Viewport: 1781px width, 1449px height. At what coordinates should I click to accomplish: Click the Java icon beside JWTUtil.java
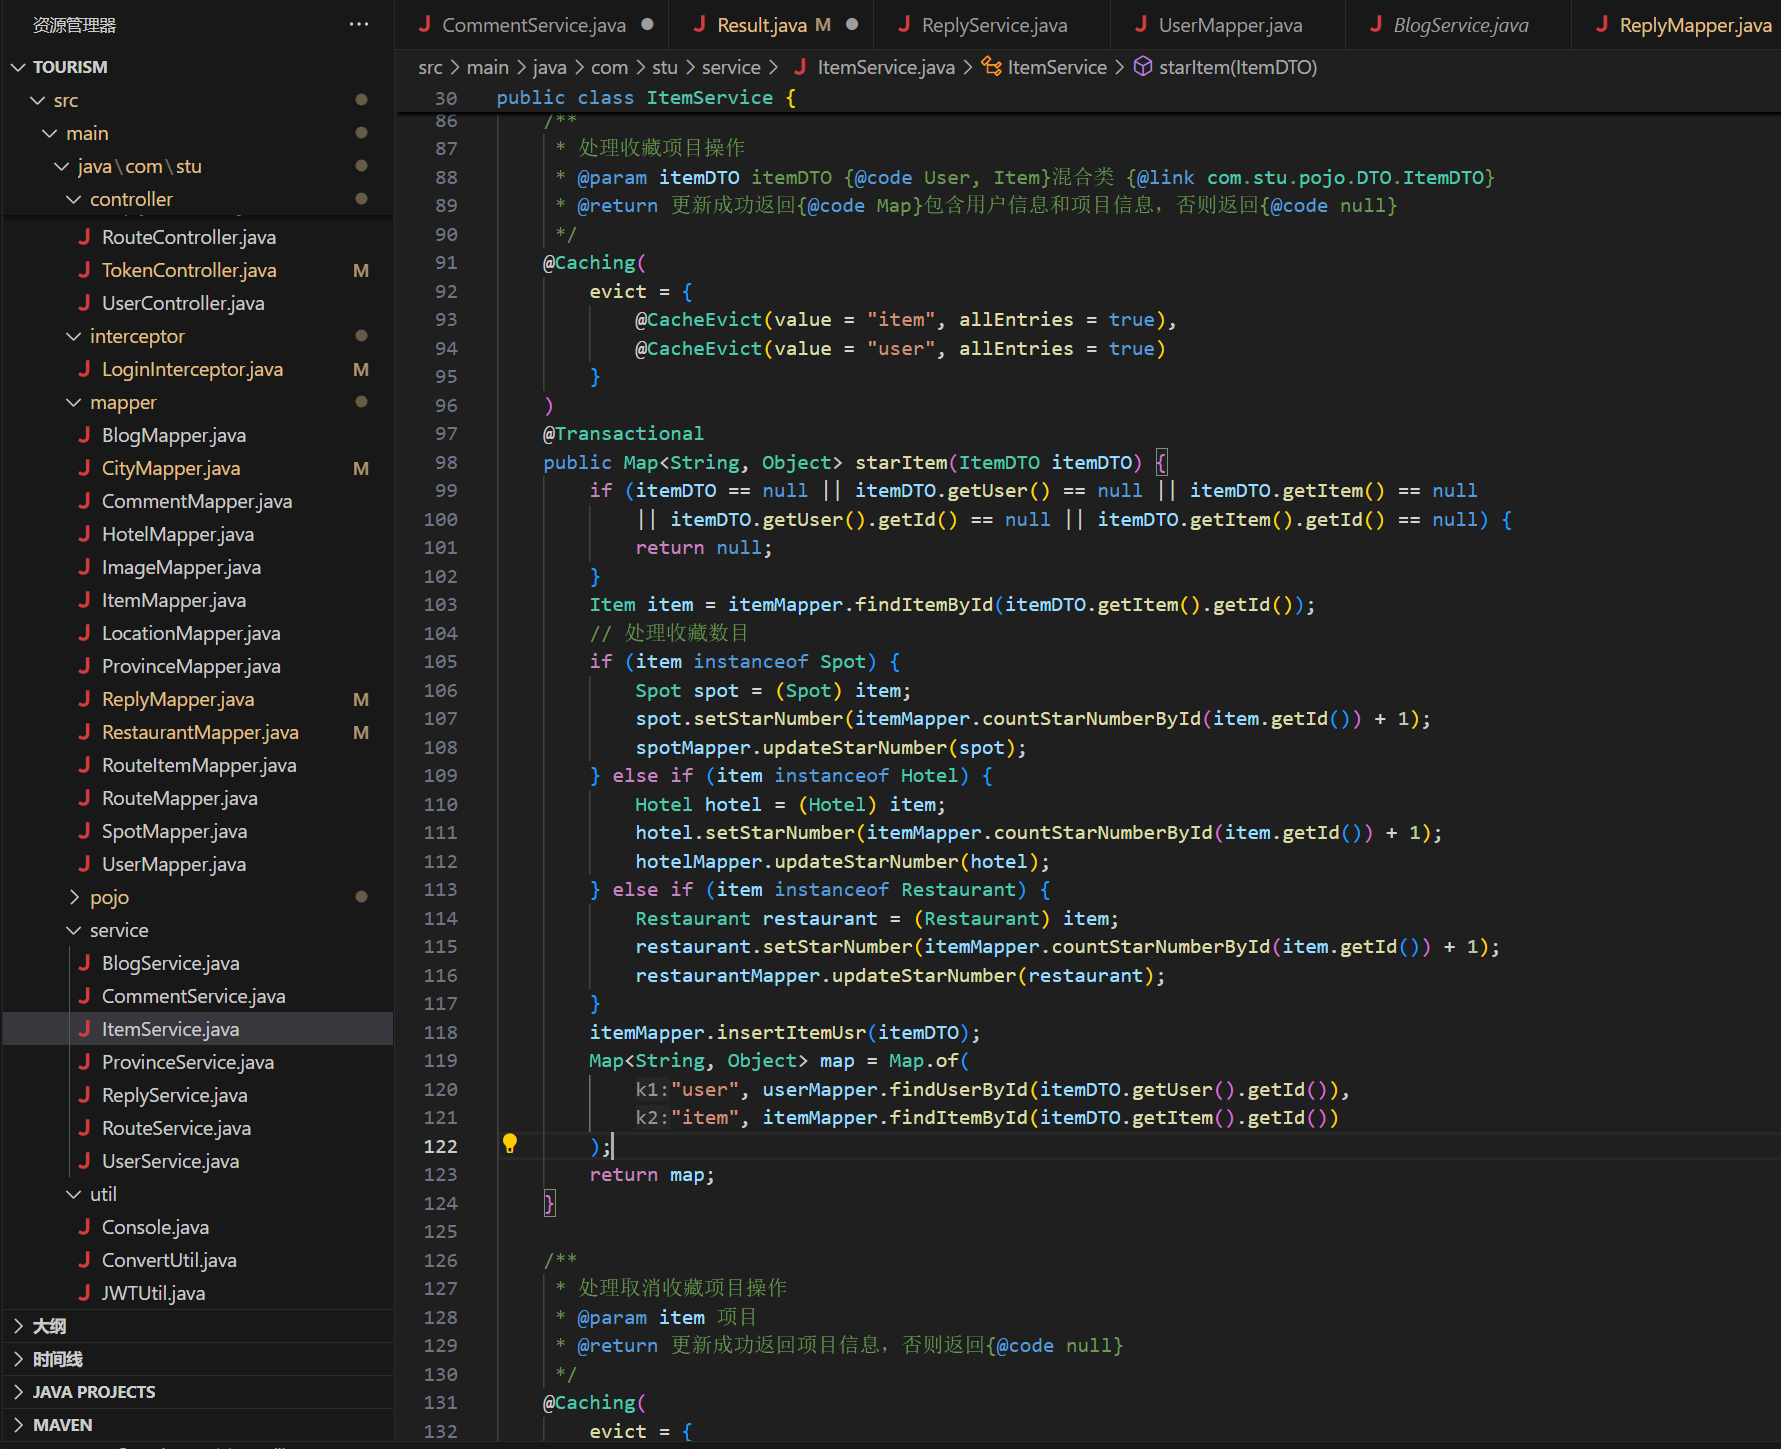pos(85,1293)
